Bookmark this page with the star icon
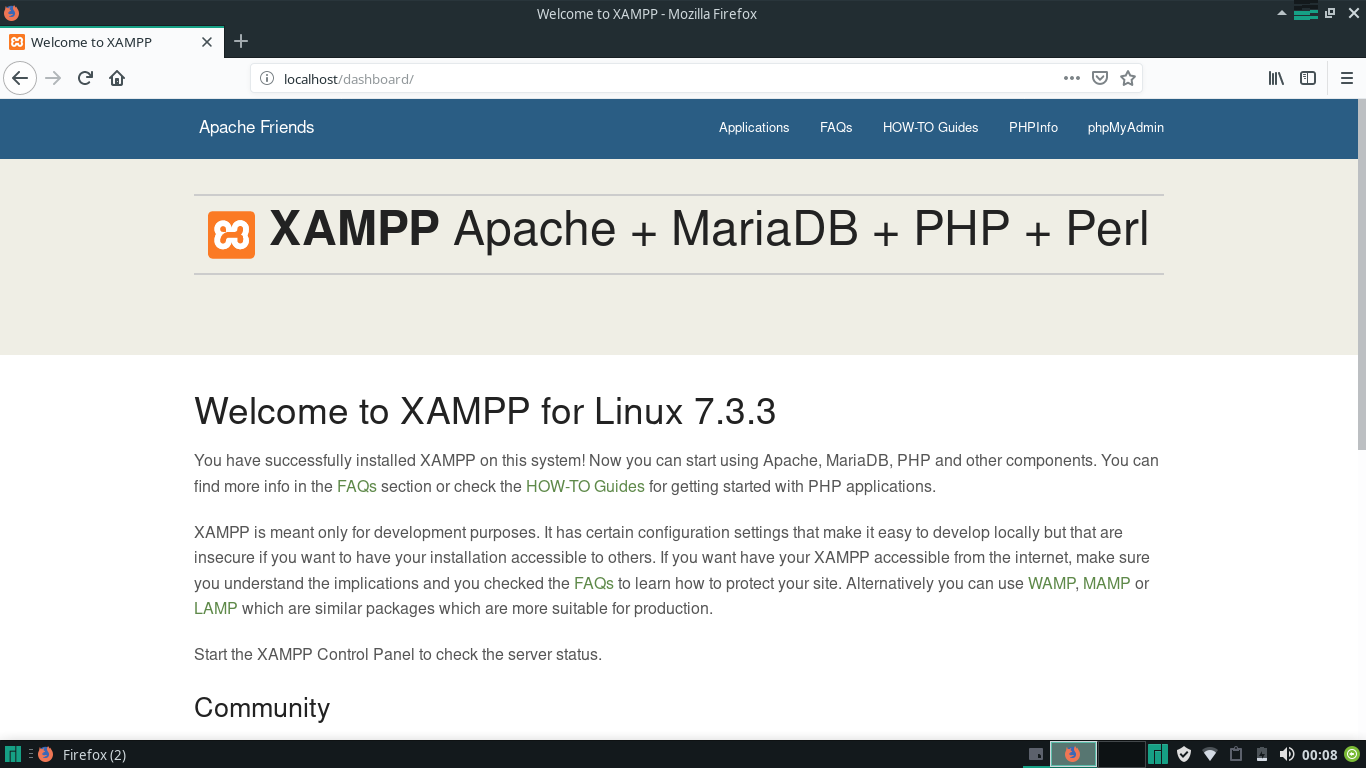1366x768 pixels. click(x=1128, y=78)
